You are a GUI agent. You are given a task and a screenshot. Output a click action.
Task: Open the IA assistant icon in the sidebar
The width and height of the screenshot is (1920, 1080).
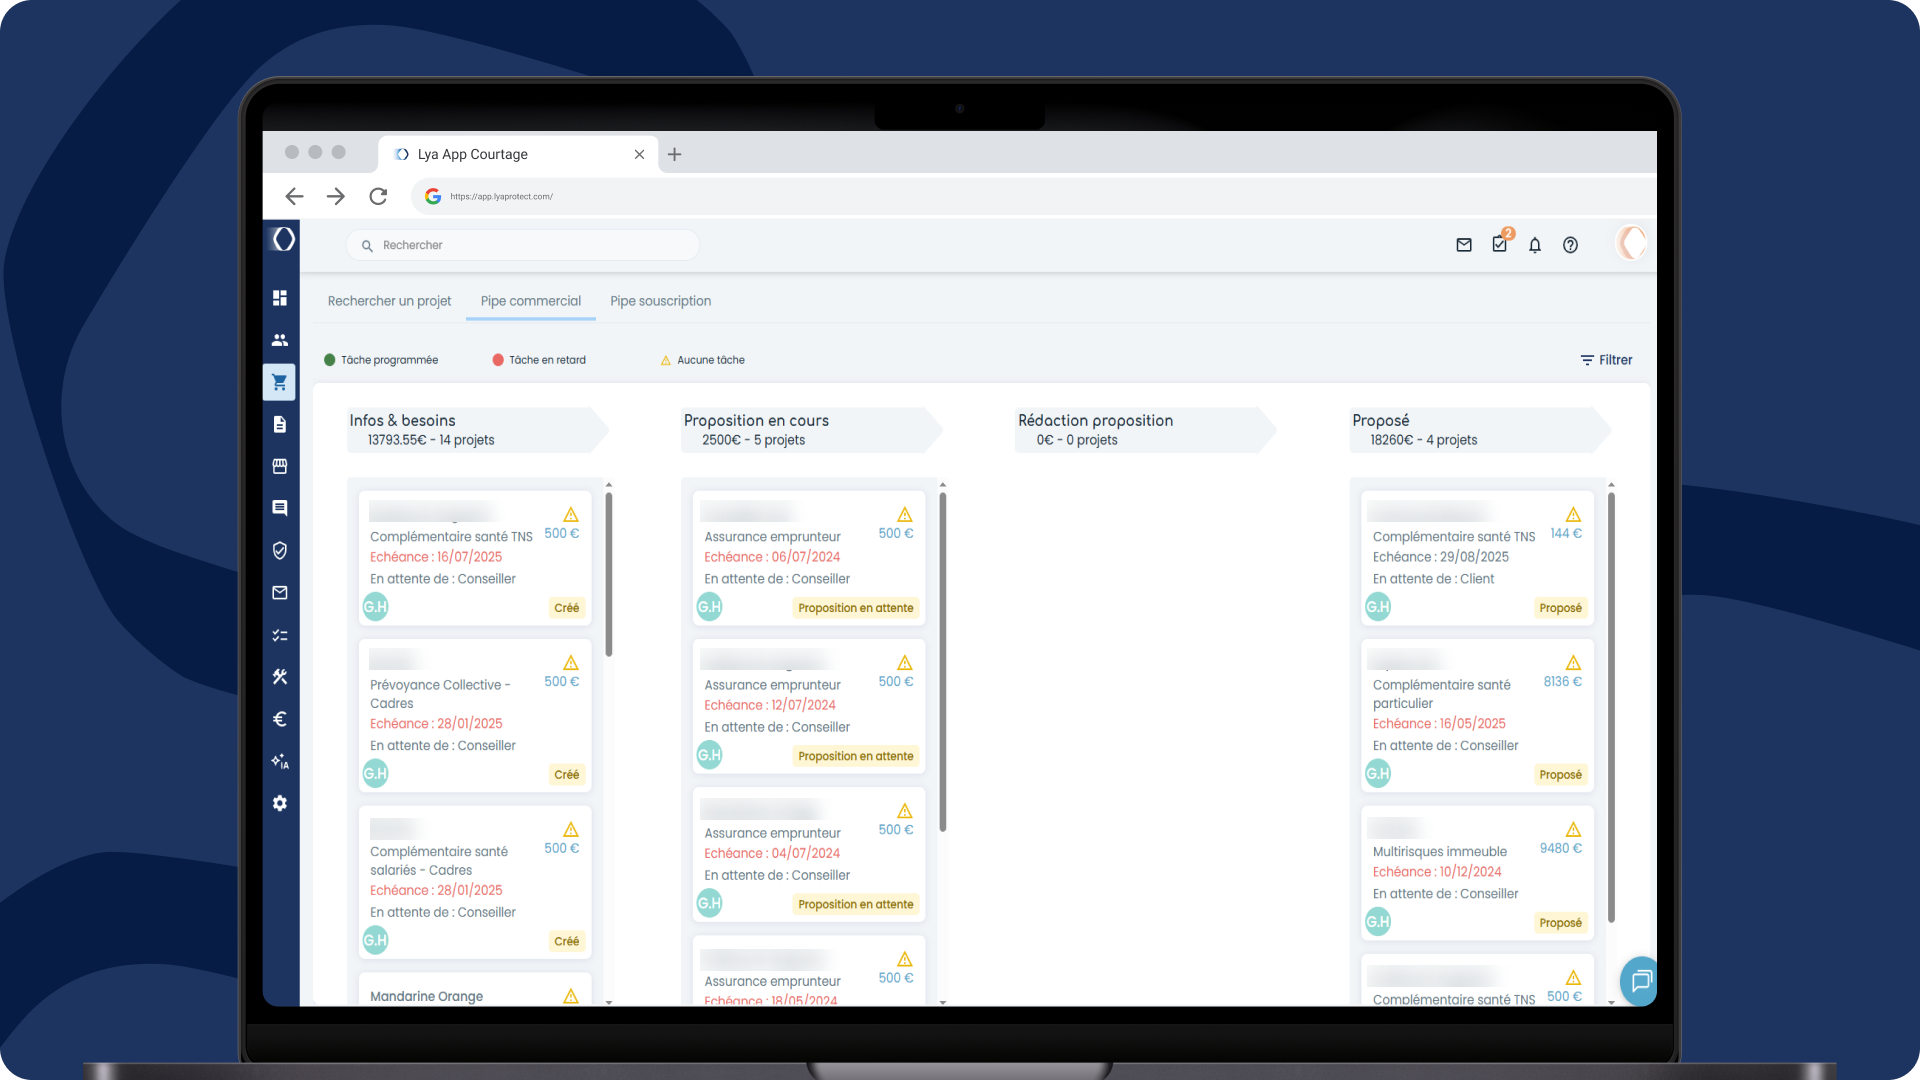click(280, 762)
